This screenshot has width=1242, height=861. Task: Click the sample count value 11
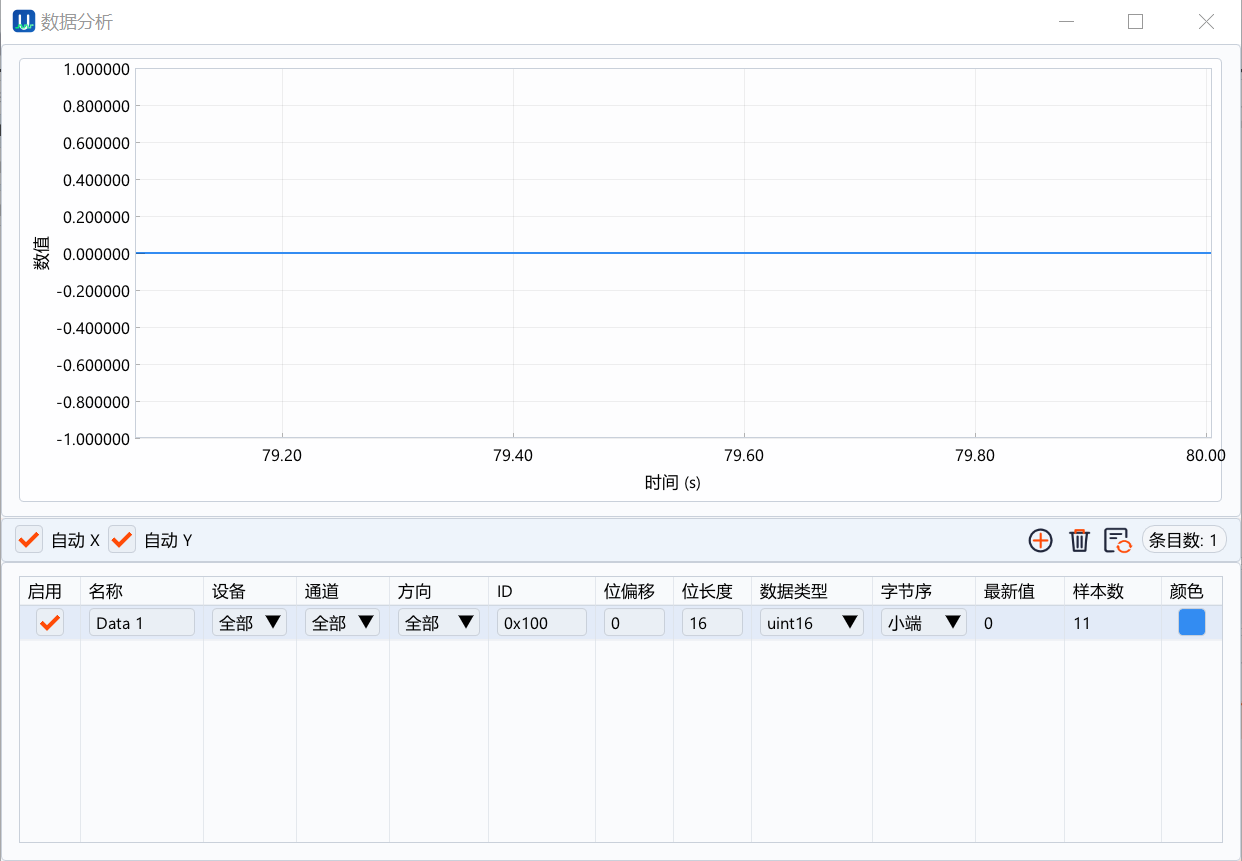click(1081, 623)
